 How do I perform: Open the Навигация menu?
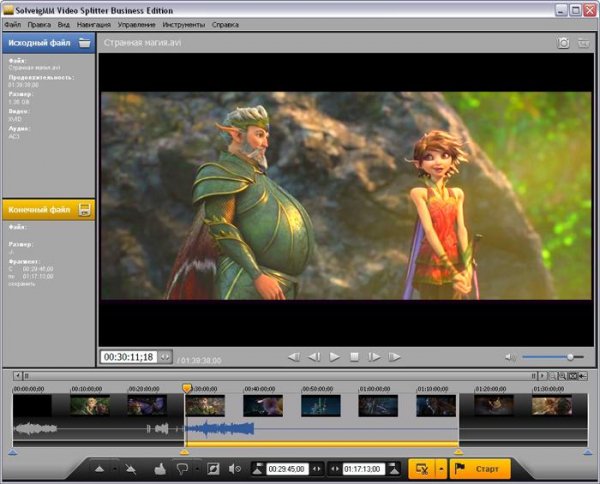pos(94,24)
